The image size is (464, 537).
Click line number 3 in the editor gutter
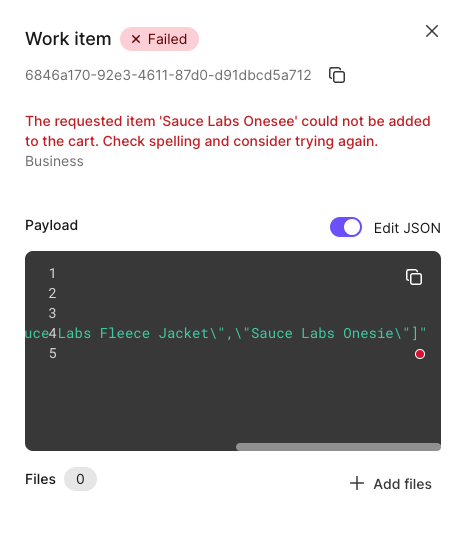point(52,313)
